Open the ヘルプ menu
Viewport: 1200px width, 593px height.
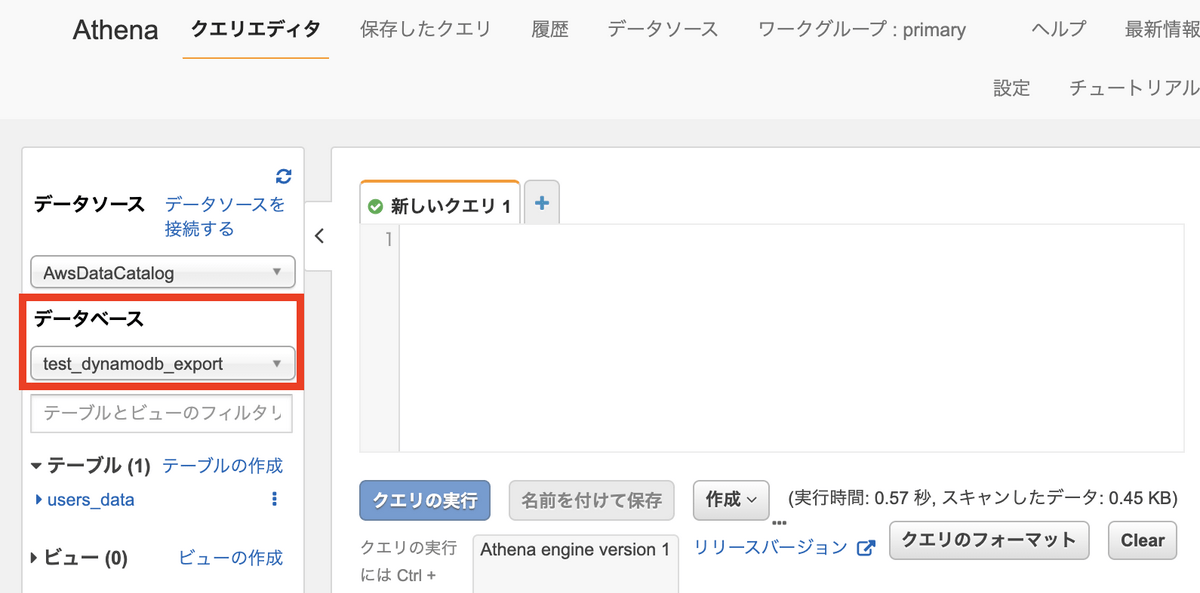point(1058,29)
